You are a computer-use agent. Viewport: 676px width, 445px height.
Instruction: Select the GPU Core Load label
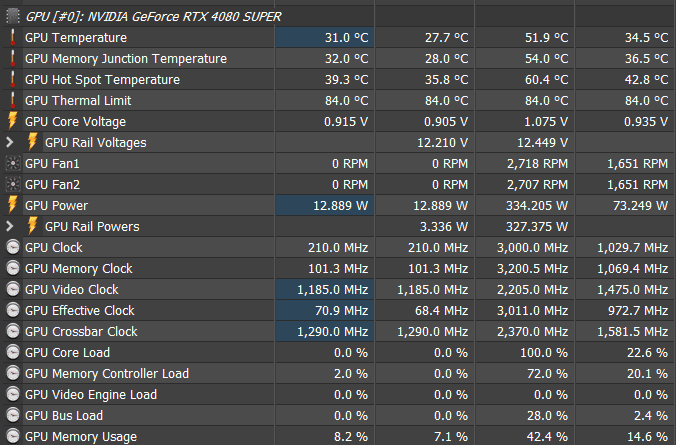pyautogui.click(x=67, y=353)
